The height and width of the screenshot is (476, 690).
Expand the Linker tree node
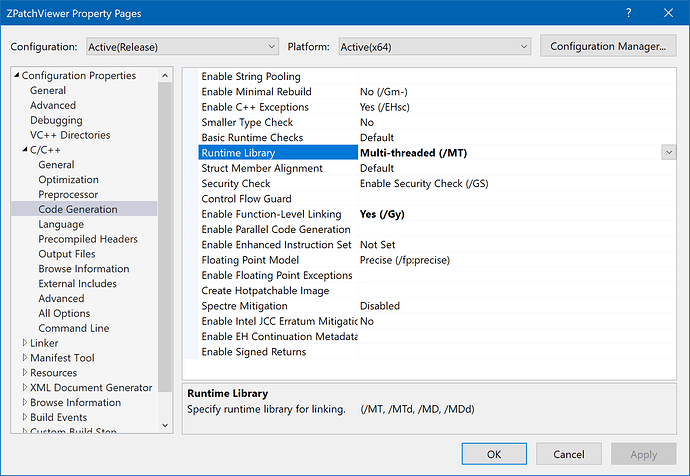coord(25,342)
